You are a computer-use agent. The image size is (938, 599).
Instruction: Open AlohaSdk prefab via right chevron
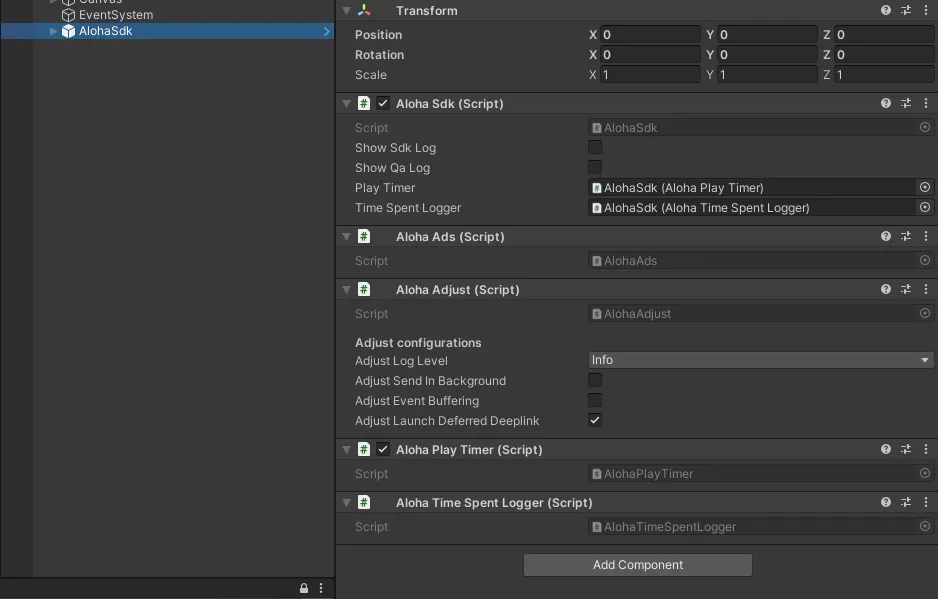click(327, 31)
